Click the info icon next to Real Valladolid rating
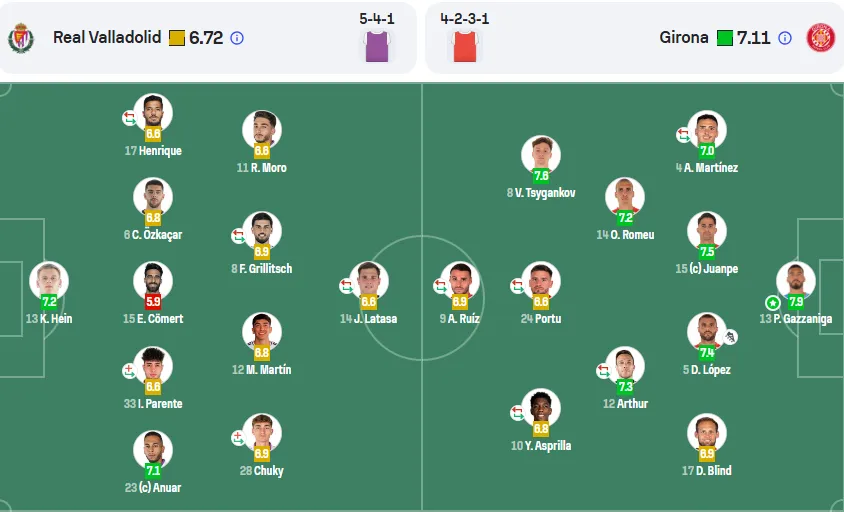Image resolution: width=844 pixels, height=512 pixels. [x=237, y=38]
